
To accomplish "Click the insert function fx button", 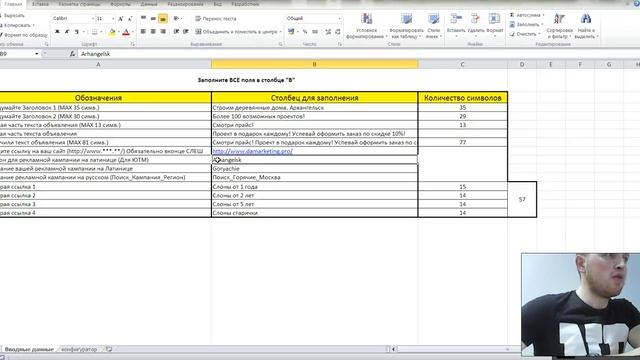I will pyautogui.click(x=72, y=54).
